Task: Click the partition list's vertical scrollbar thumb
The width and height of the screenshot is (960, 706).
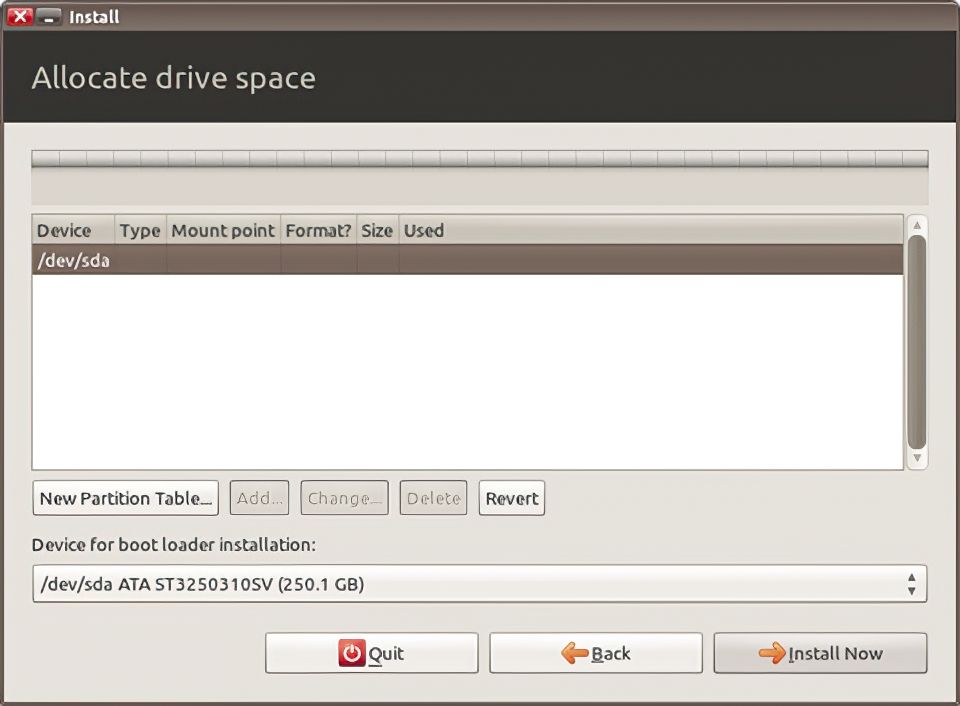Action: coord(916,340)
